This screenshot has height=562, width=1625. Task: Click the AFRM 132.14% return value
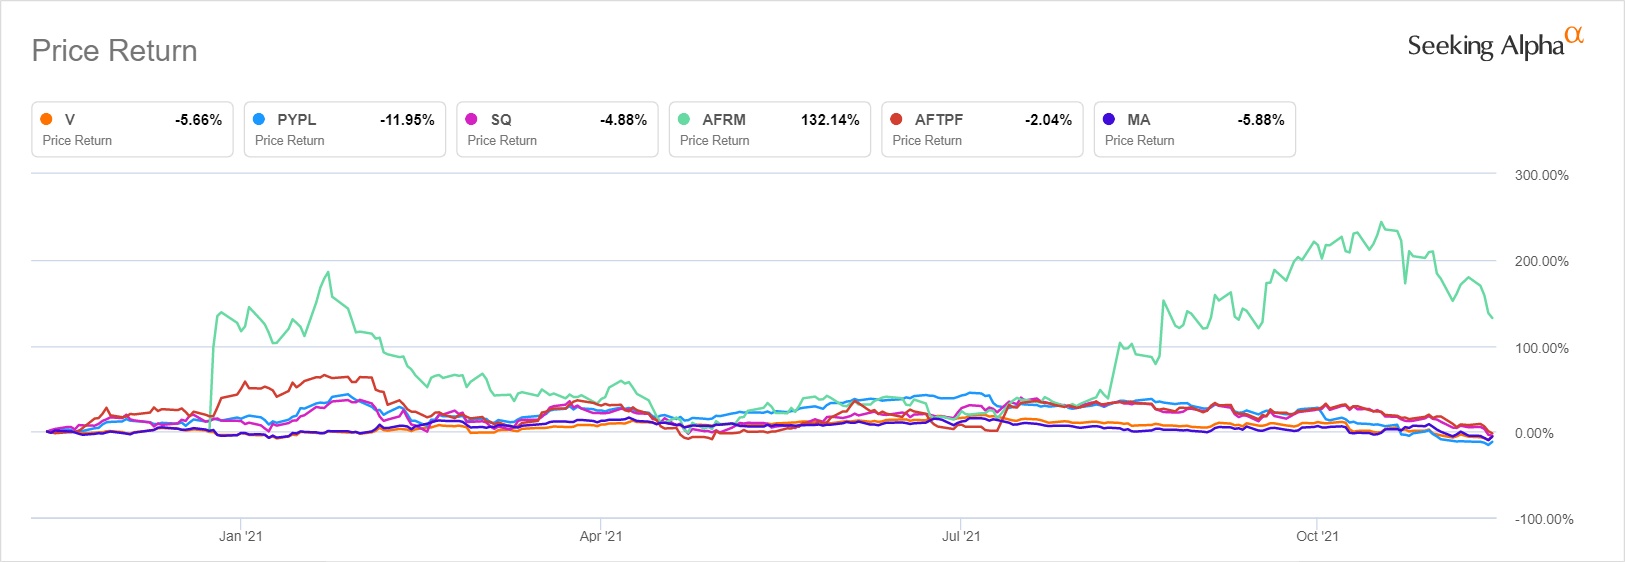pos(830,120)
